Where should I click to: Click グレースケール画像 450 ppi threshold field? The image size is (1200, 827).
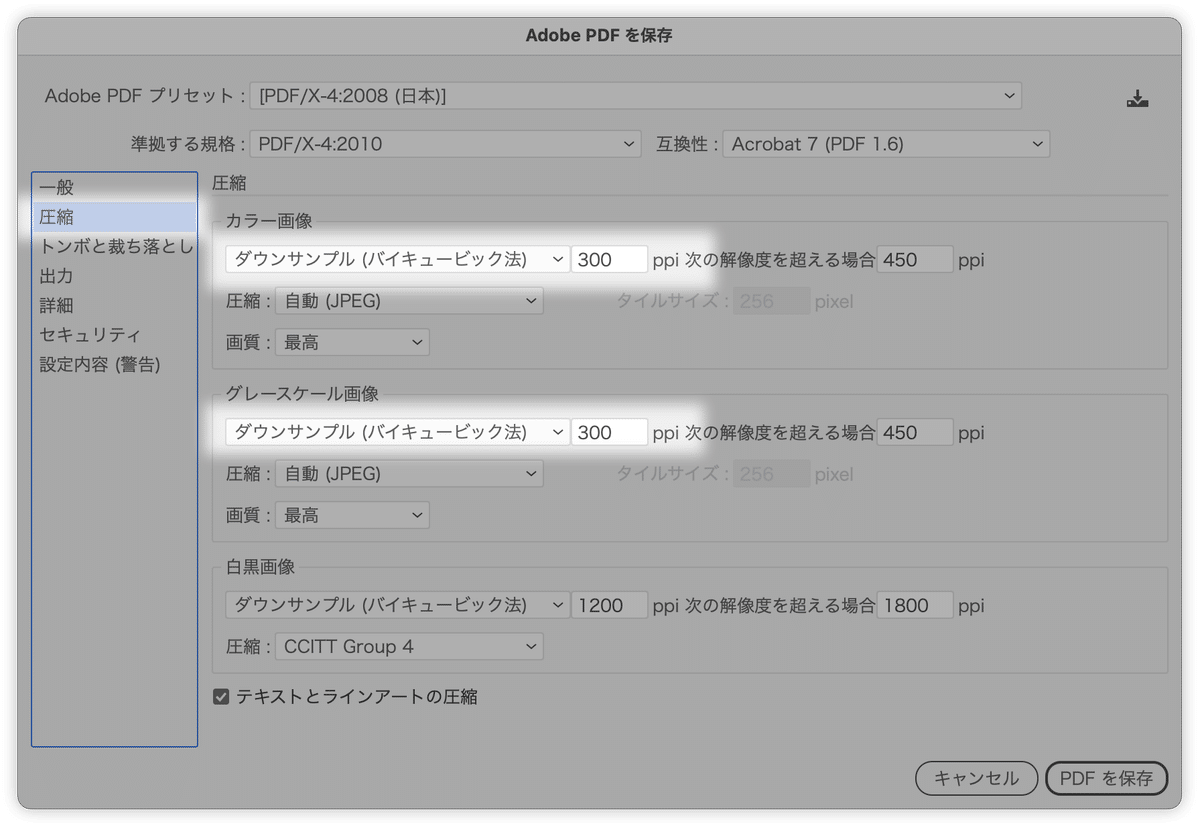[x=915, y=433]
